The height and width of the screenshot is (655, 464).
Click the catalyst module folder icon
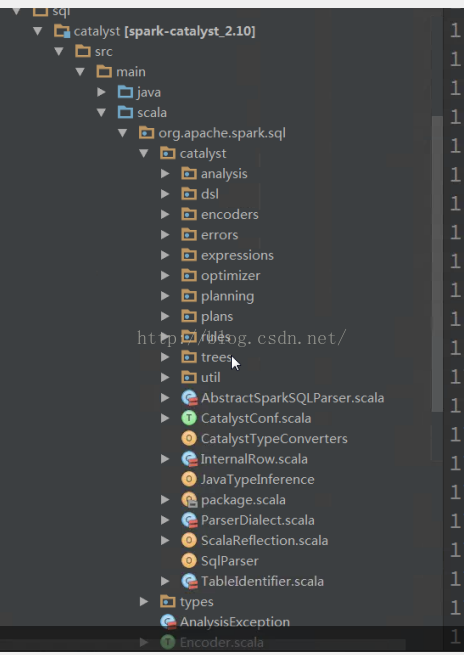coord(62,31)
